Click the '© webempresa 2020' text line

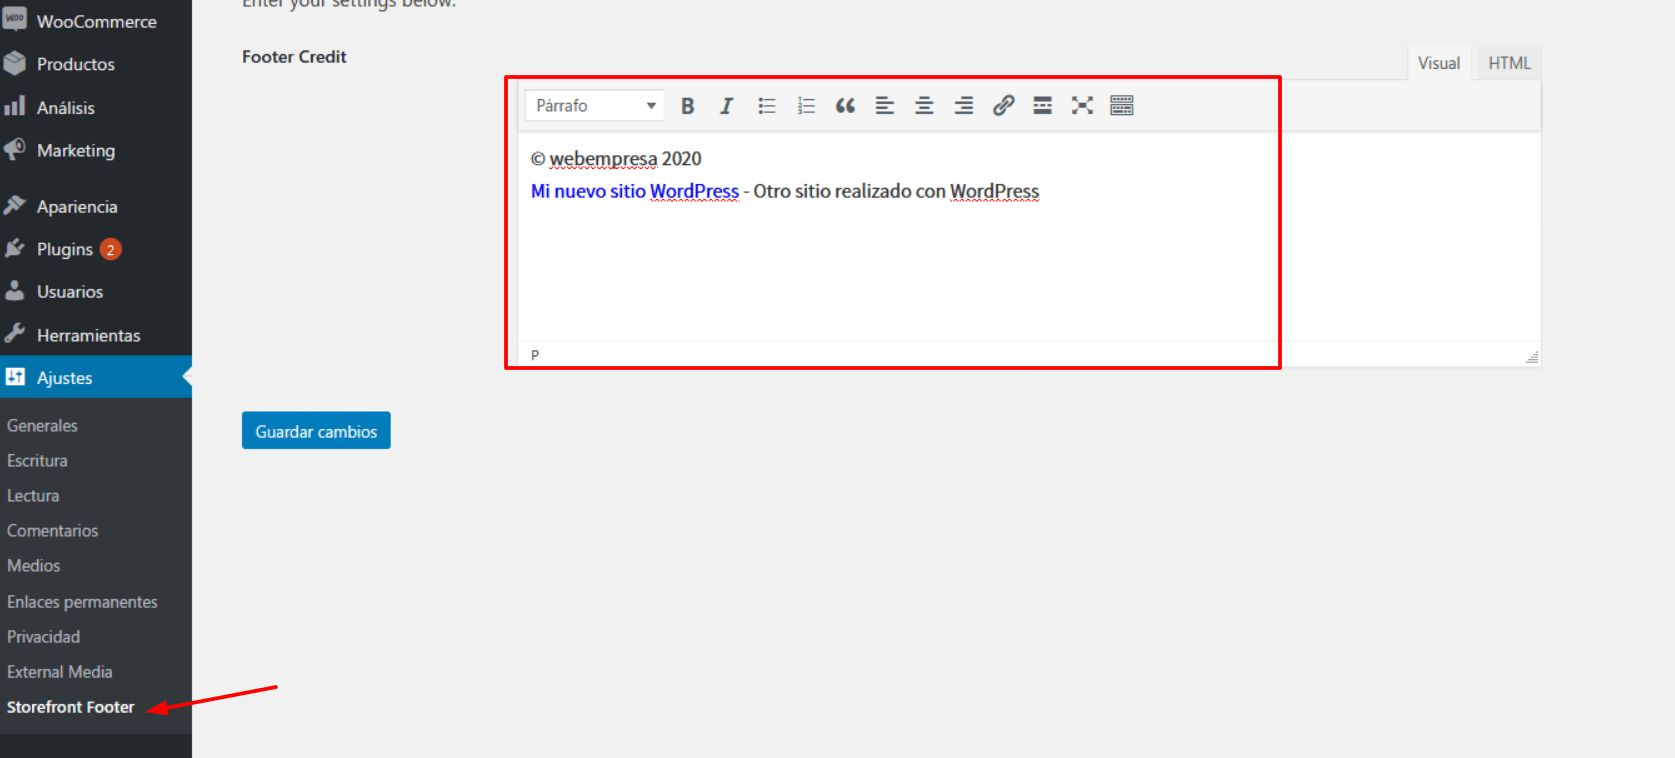tap(616, 158)
